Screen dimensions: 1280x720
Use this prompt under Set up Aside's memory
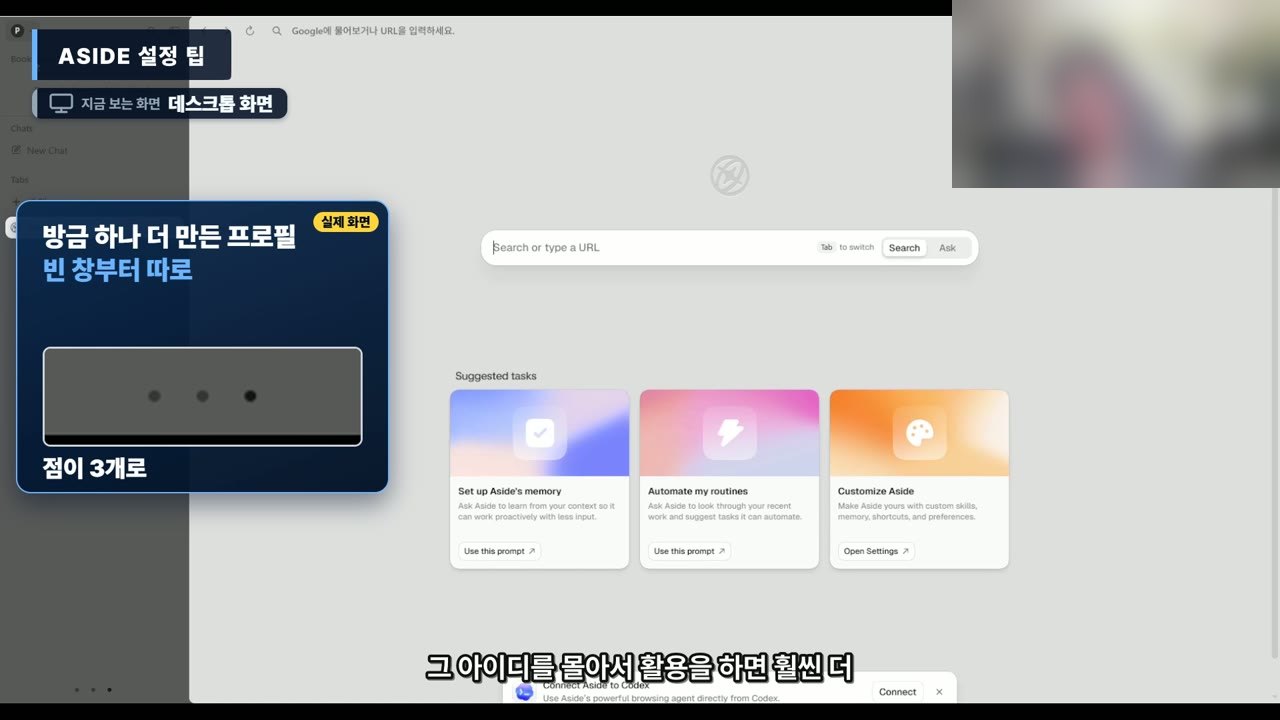pyautogui.click(x=500, y=551)
